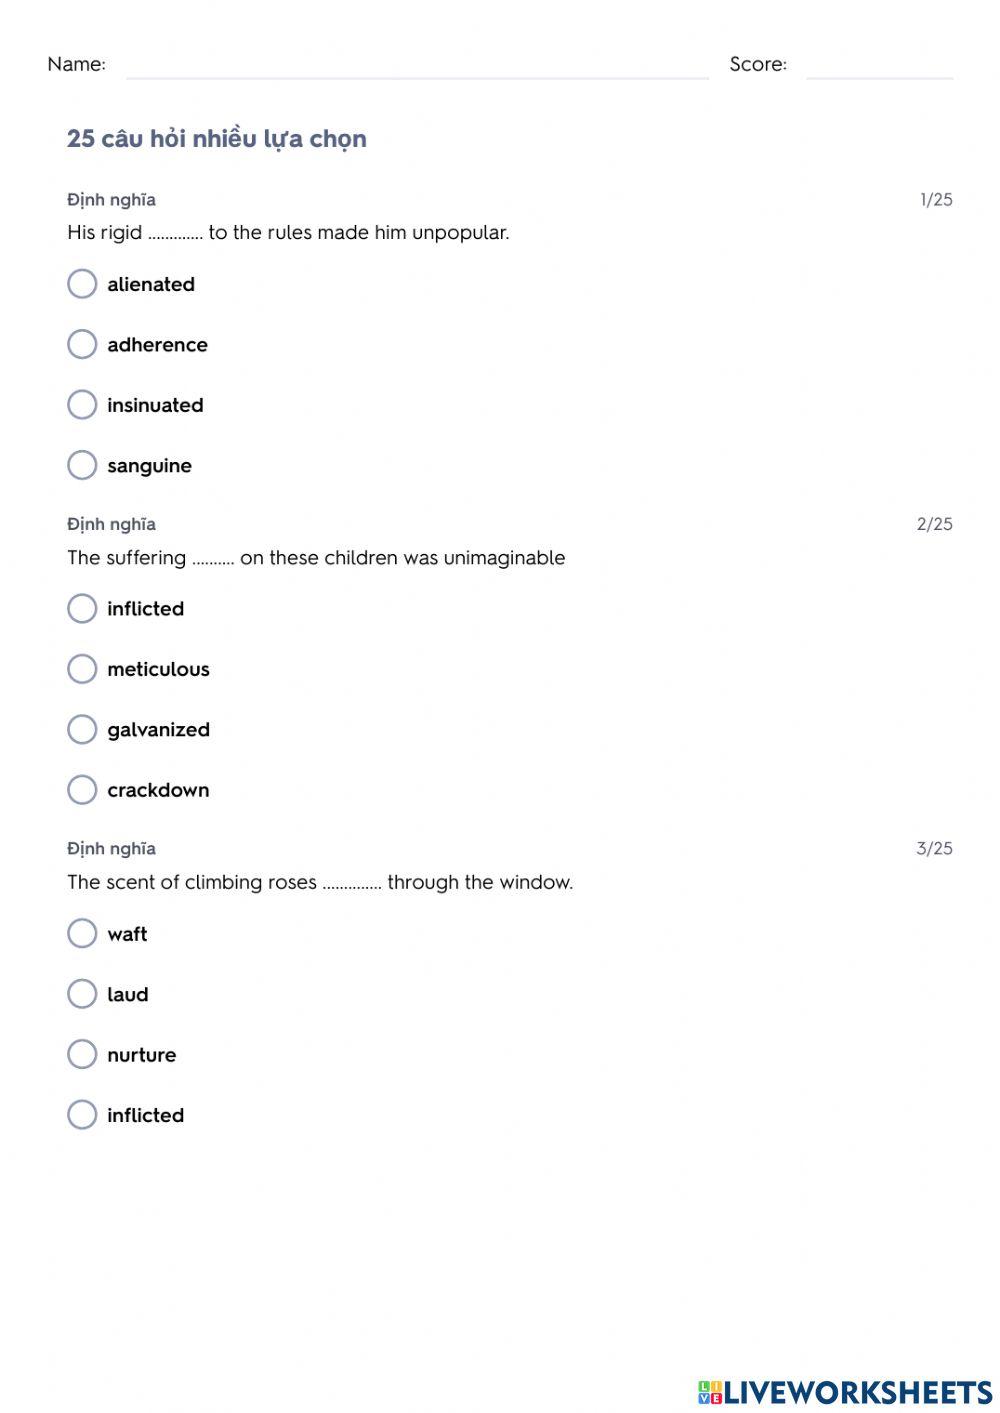Choose the 'adherence' answer option

coord(82,344)
